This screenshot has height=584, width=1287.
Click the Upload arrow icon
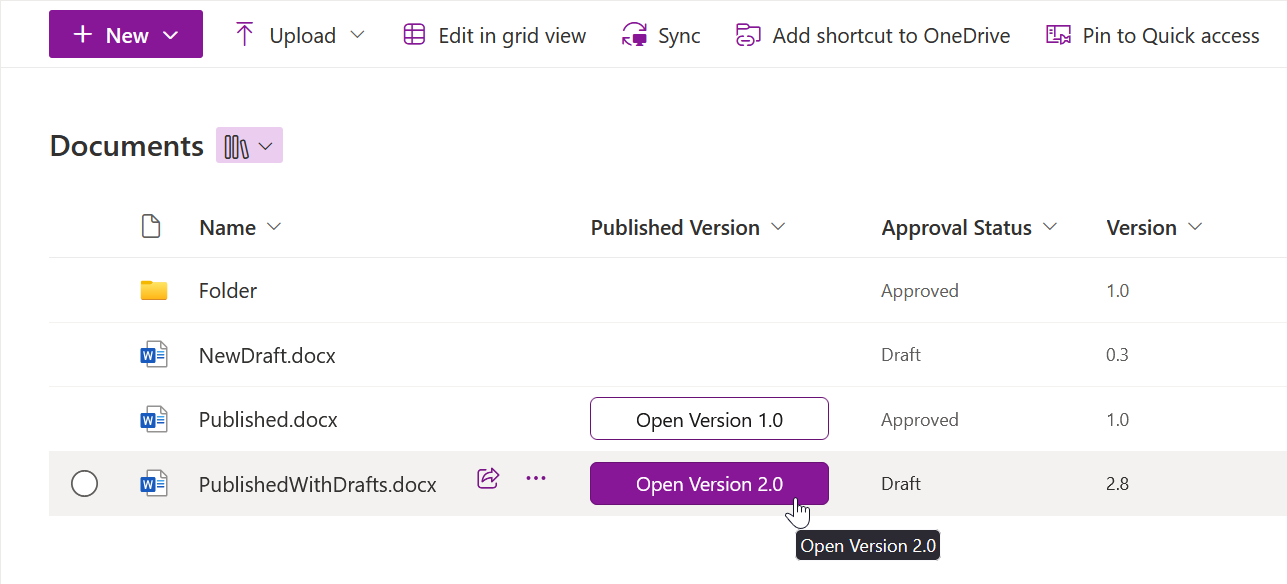point(244,35)
